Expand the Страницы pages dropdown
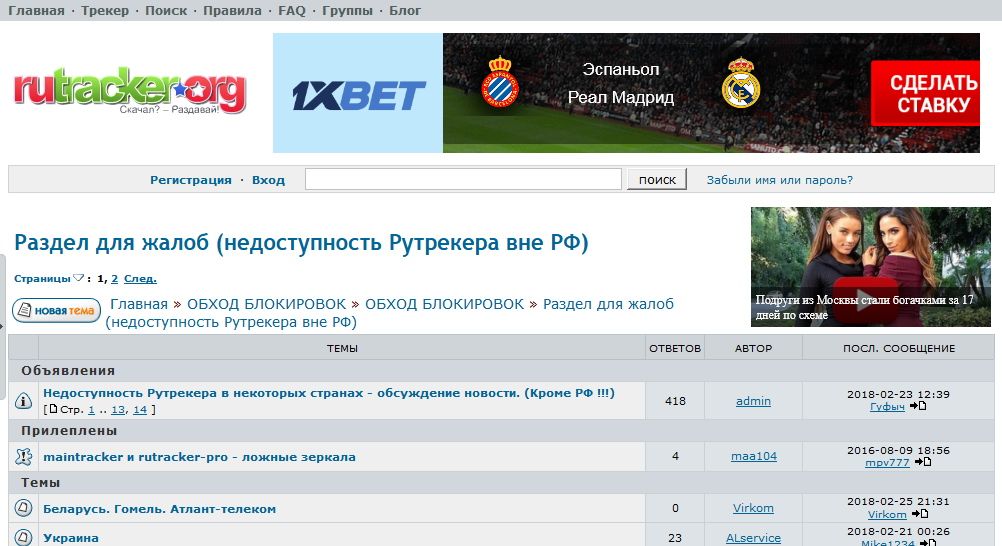Image resolution: width=1002 pixels, height=546 pixels. [x=78, y=278]
